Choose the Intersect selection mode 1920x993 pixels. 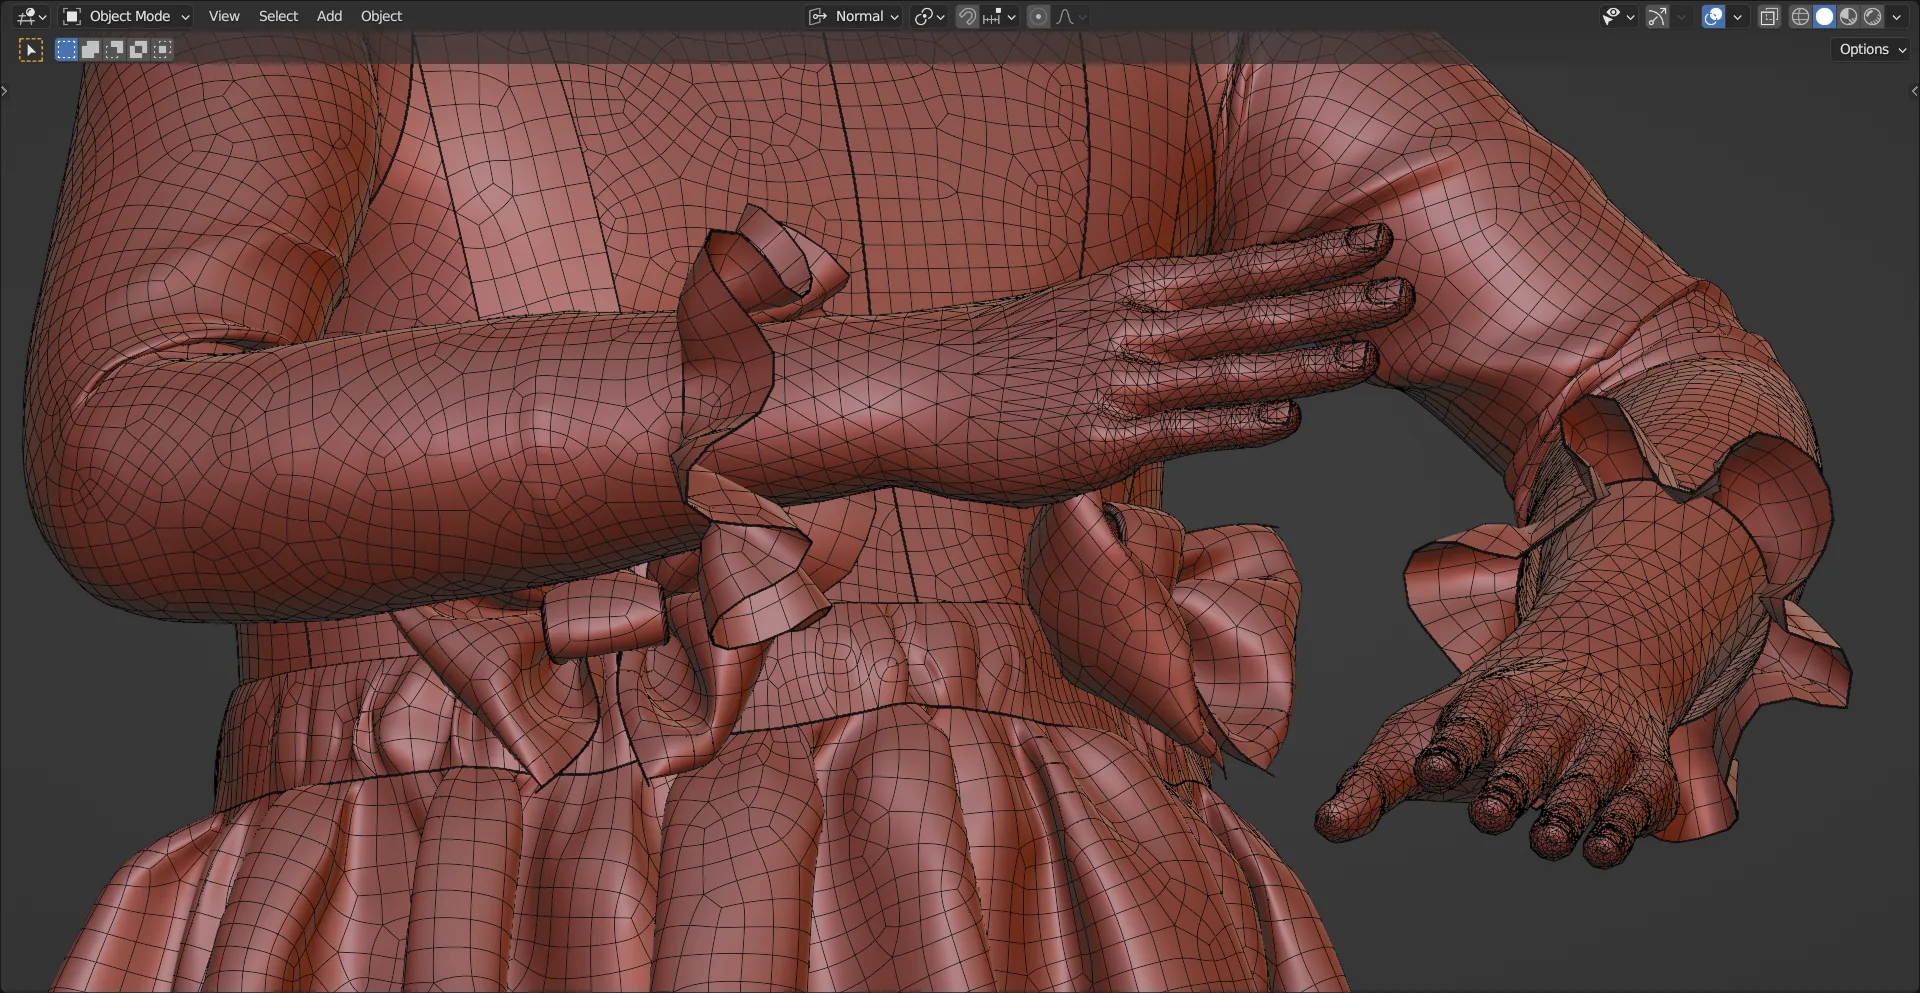162,49
